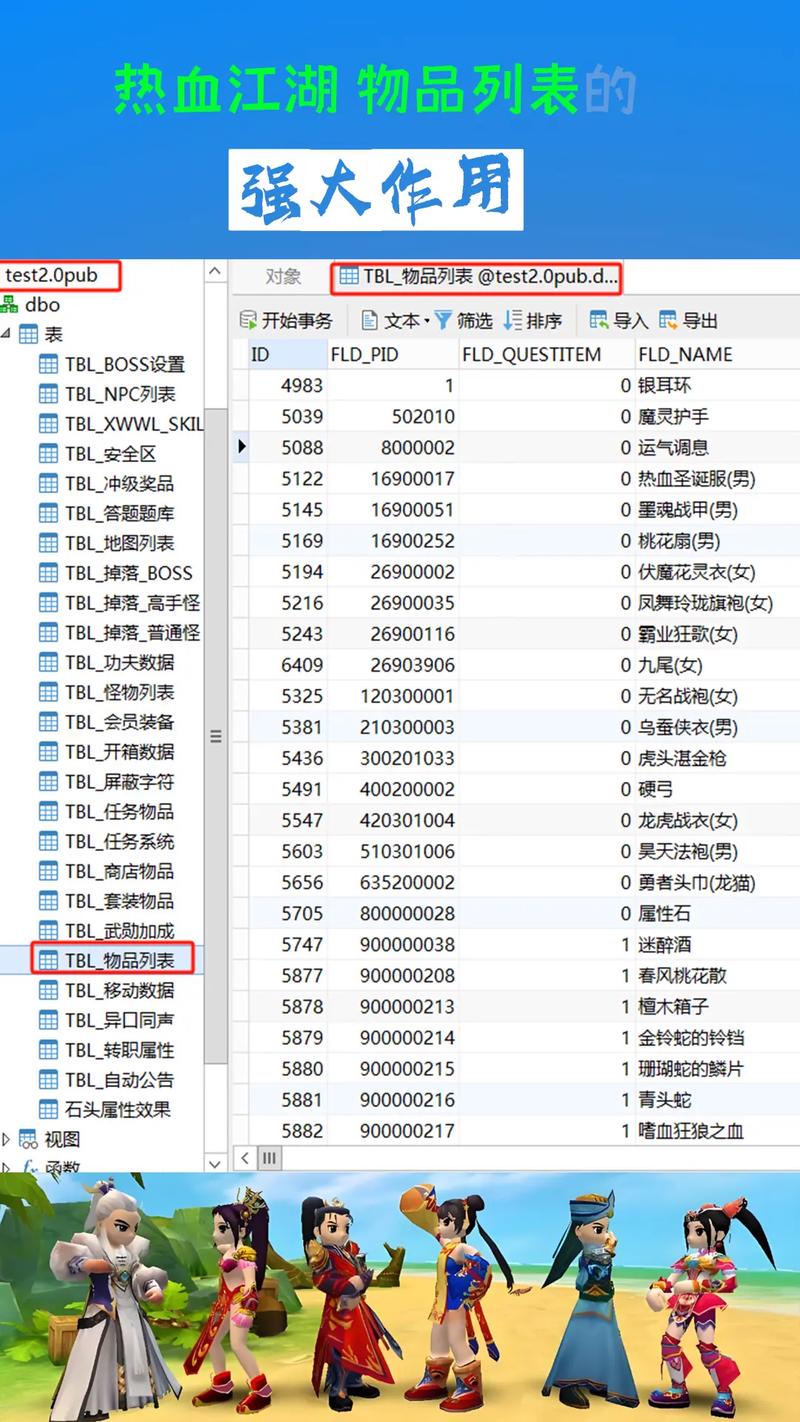Viewport: 800px width, 1422px height.
Task: Click the TBL_套装物品 table icon
Action: pyautogui.click(x=48, y=900)
